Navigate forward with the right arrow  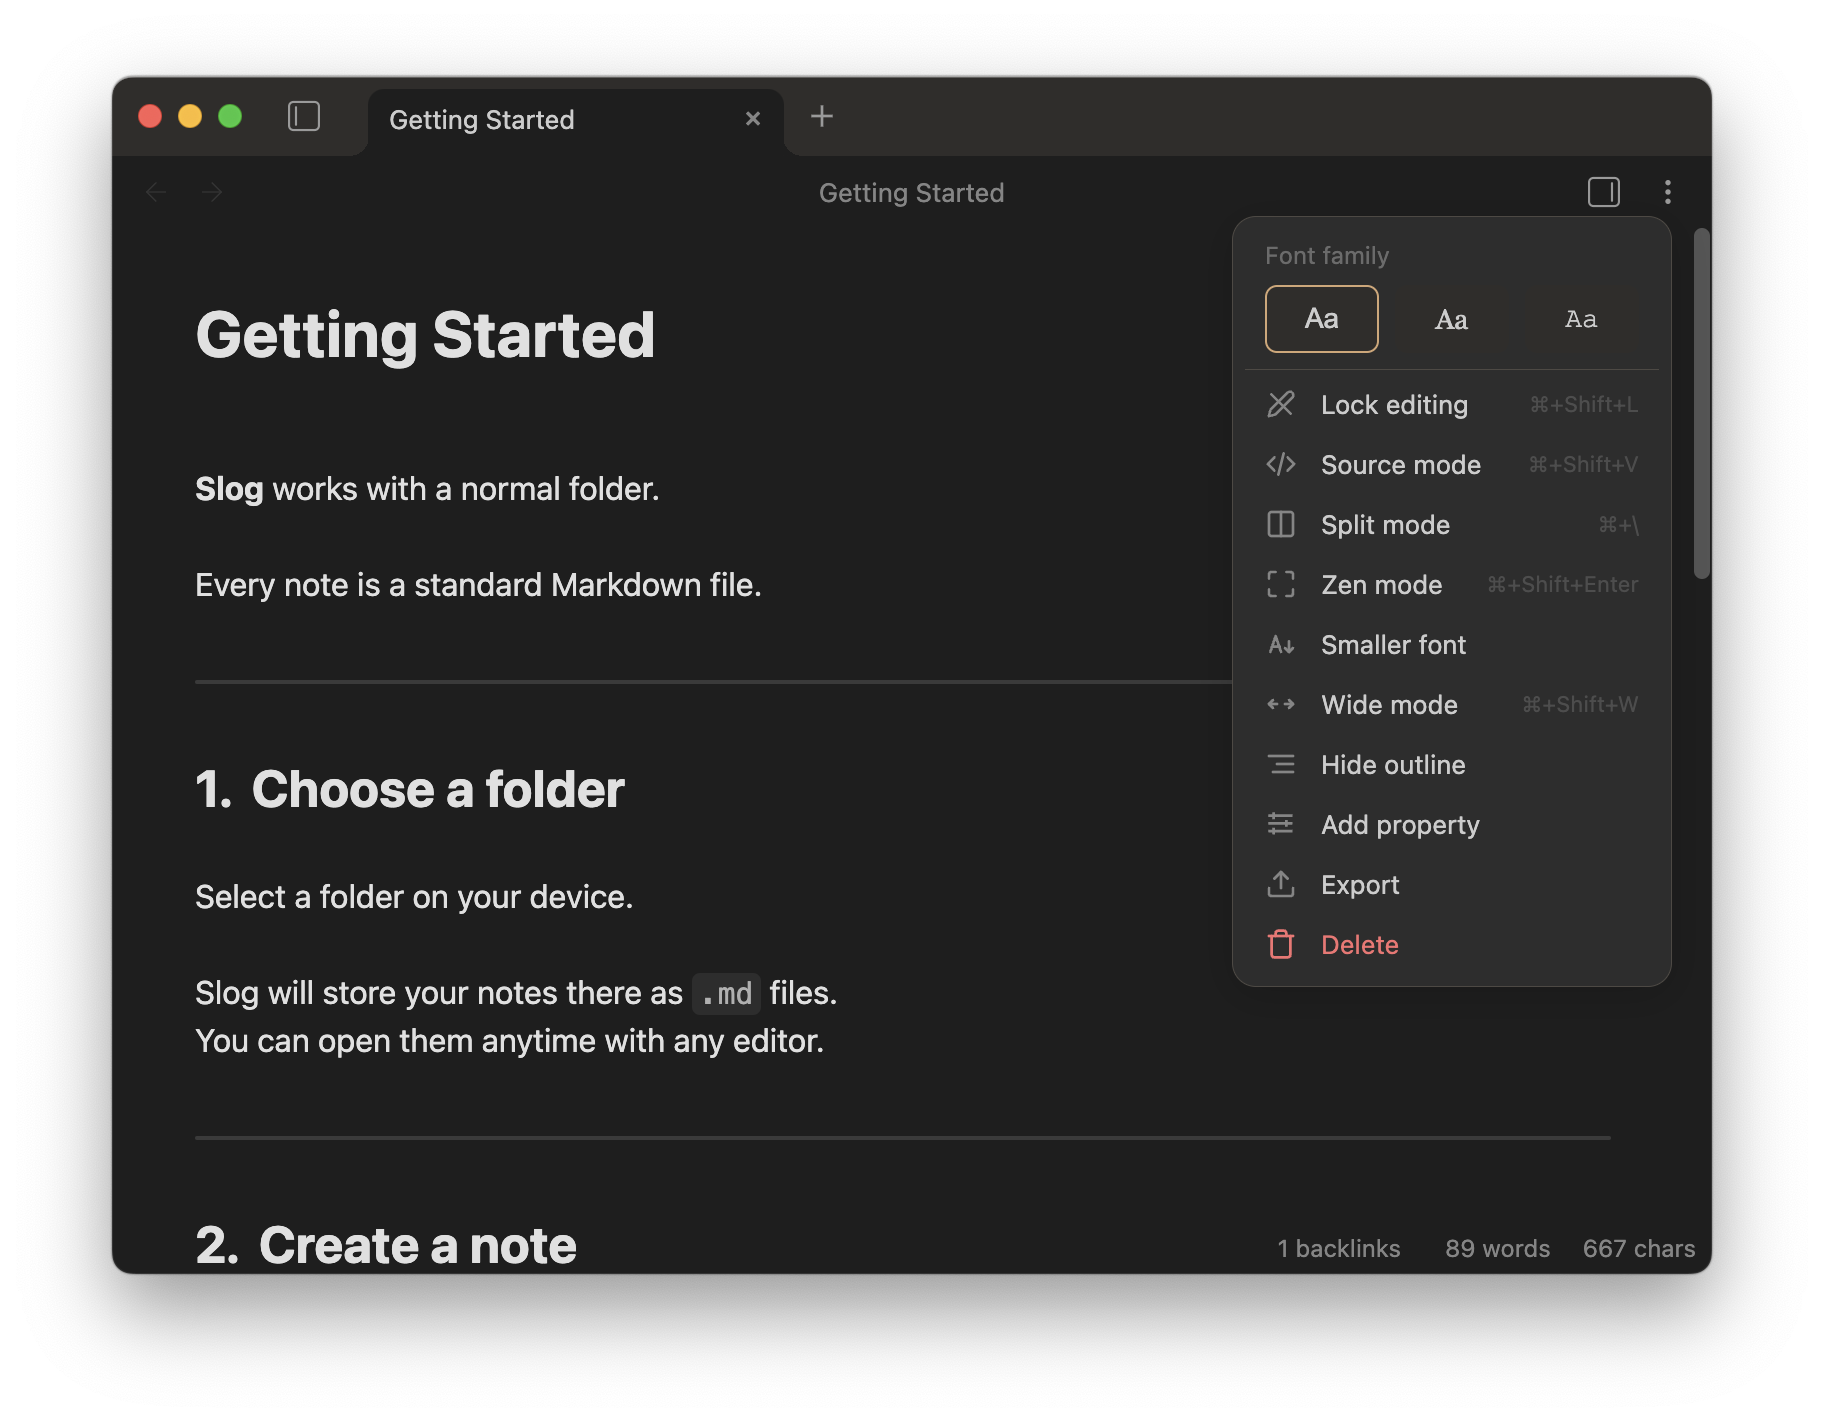212,192
